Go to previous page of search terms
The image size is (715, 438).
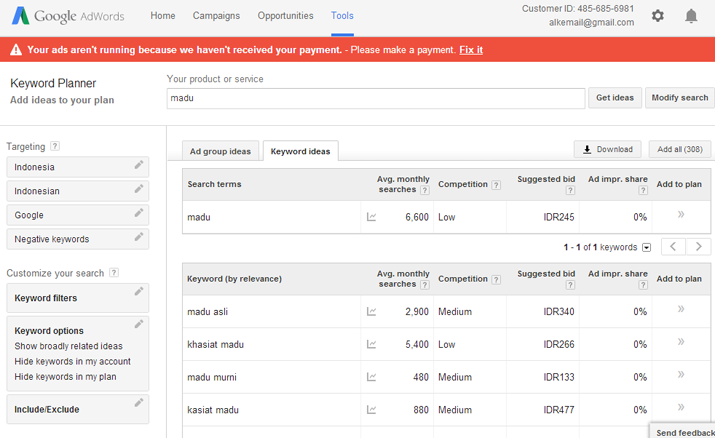673,247
